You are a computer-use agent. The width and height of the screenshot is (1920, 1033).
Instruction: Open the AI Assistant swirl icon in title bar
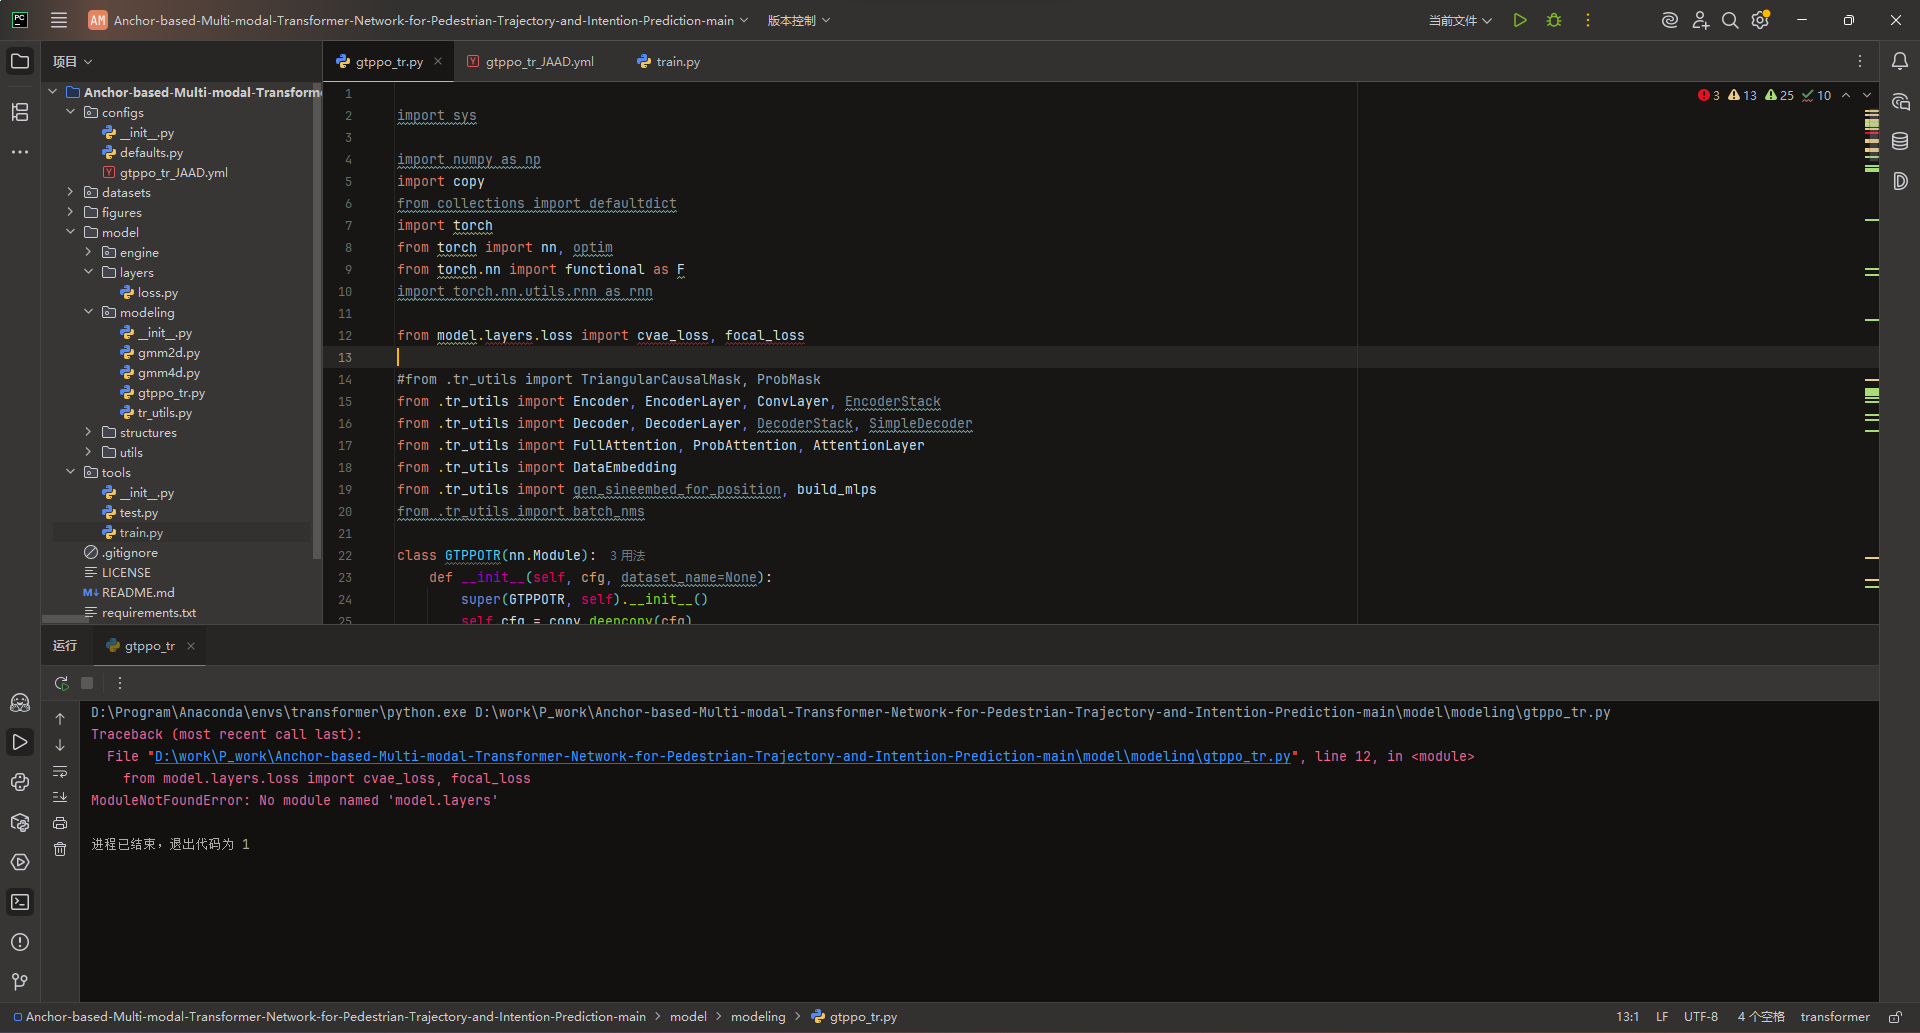click(x=1669, y=20)
